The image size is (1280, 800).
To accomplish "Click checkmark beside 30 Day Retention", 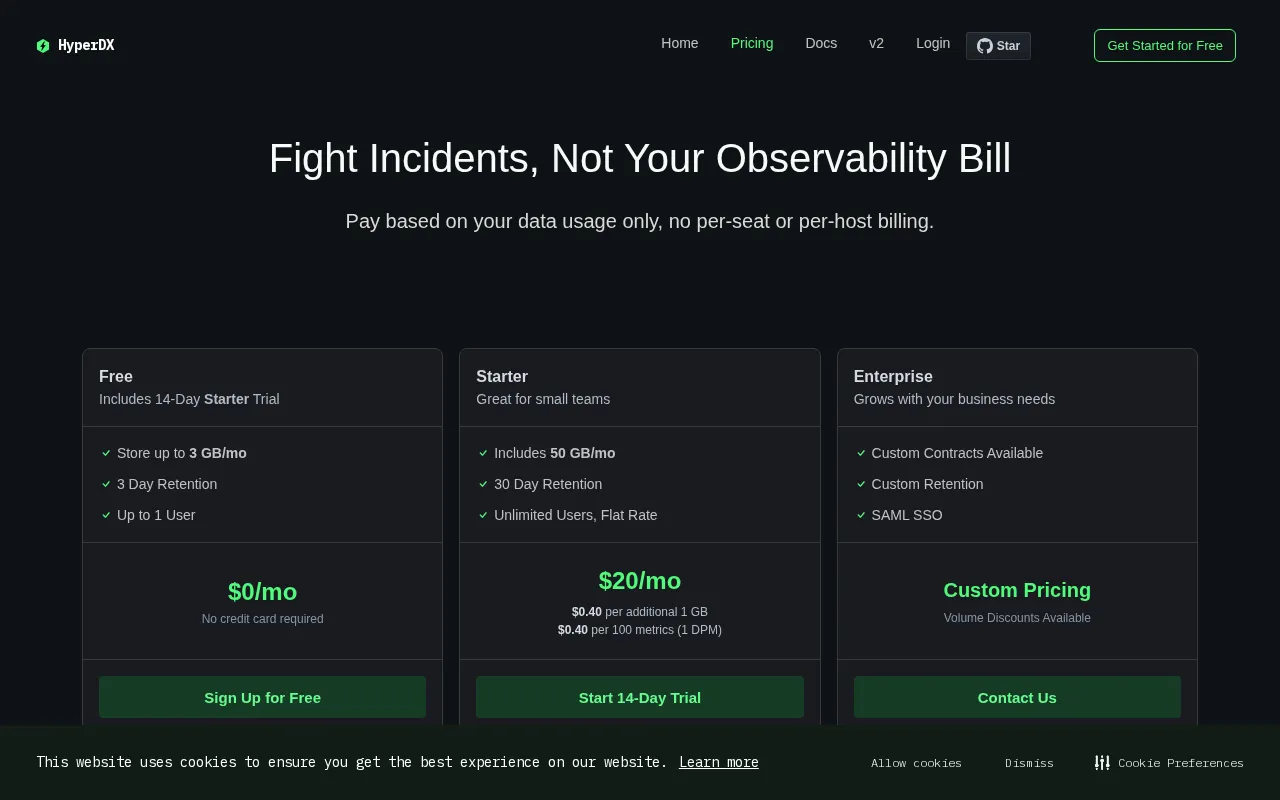I will click(483, 484).
